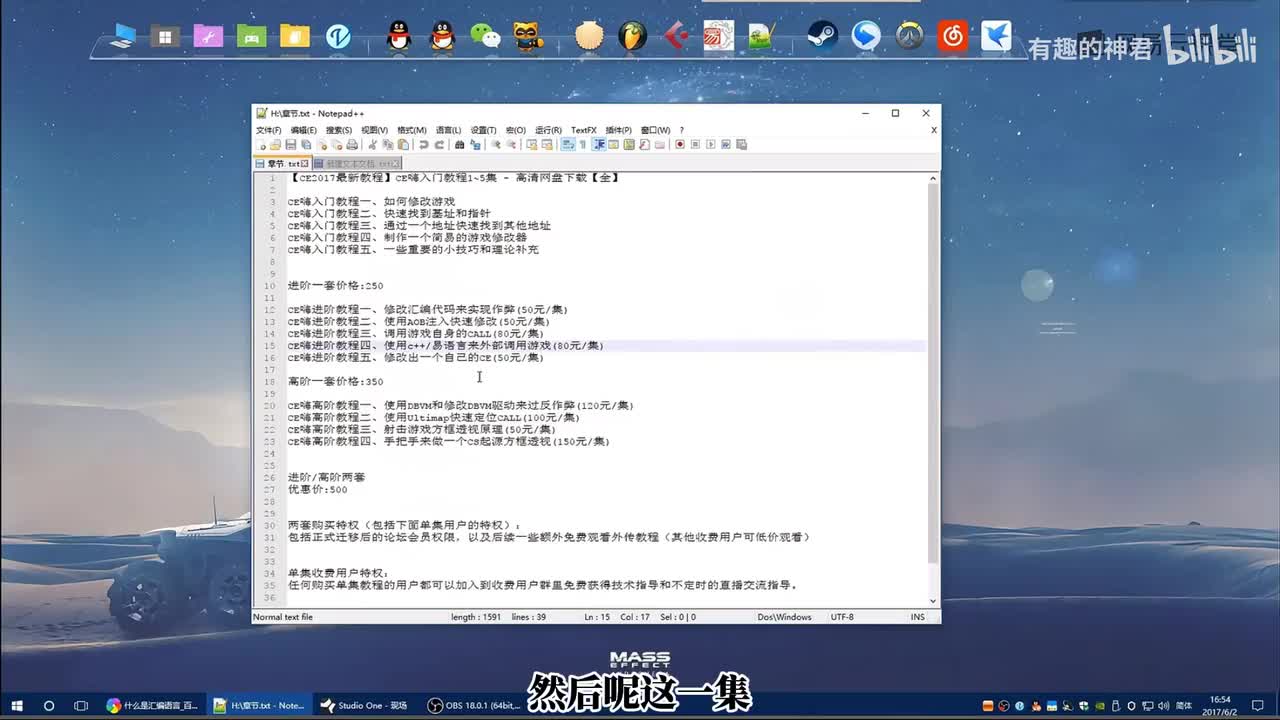This screenshot has height=720, width=1280.
Task: Click the INS status bar indicator
Action: coord(917,617)
